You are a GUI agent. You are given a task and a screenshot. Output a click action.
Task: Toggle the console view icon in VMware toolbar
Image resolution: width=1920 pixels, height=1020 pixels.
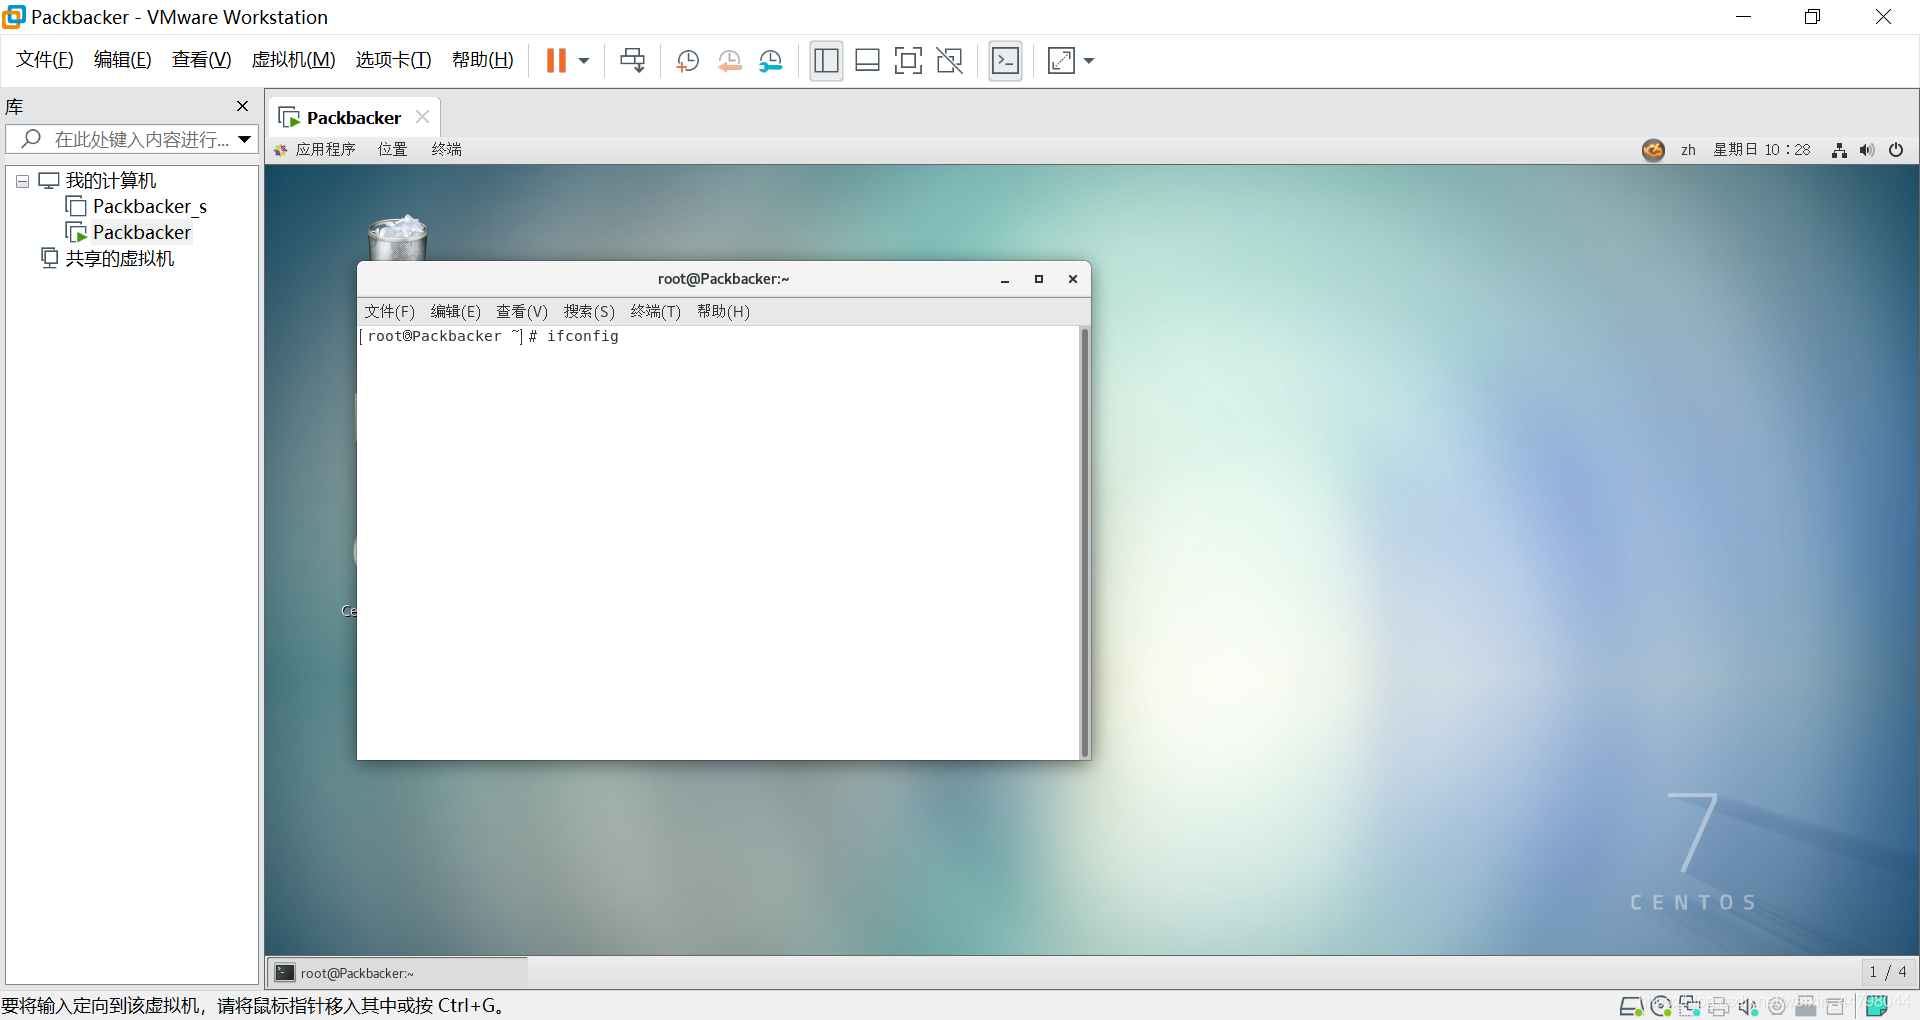click(1005, 61)
